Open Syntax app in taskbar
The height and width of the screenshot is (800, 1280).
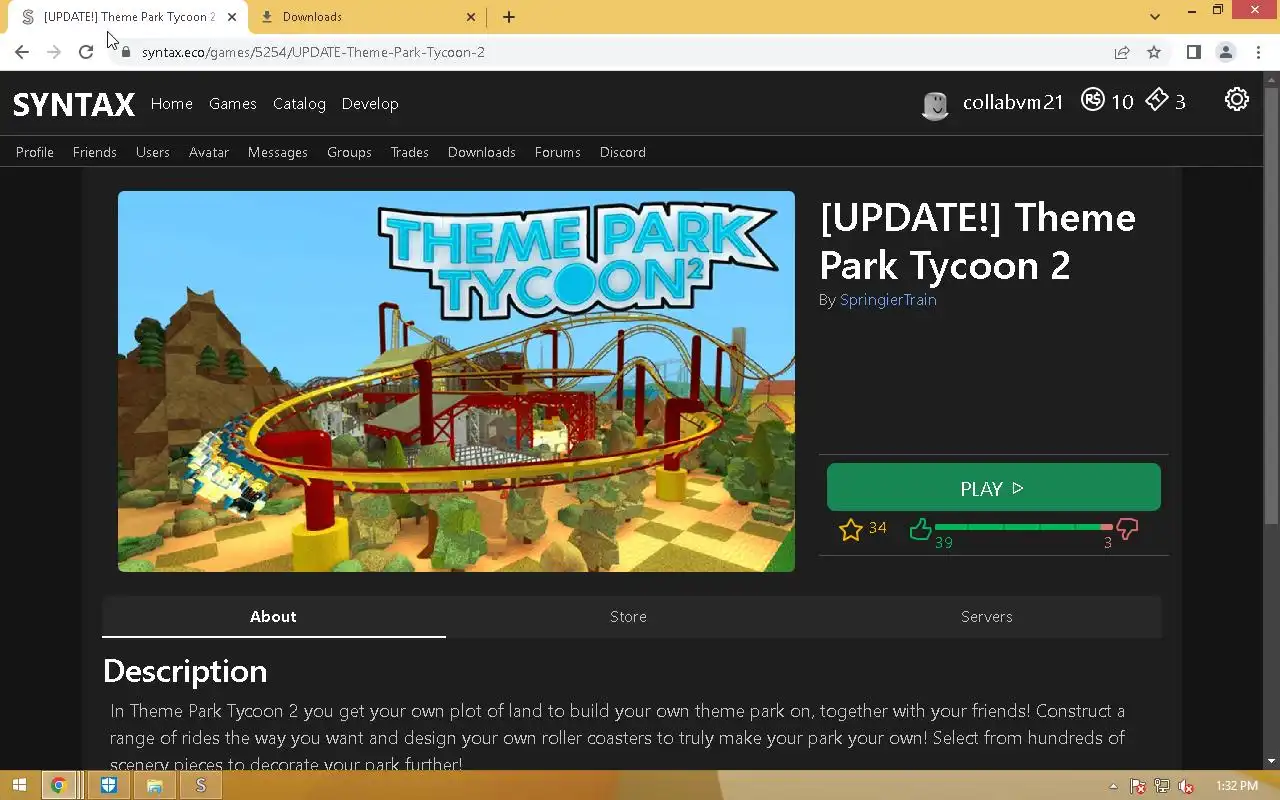coord(201,786)
